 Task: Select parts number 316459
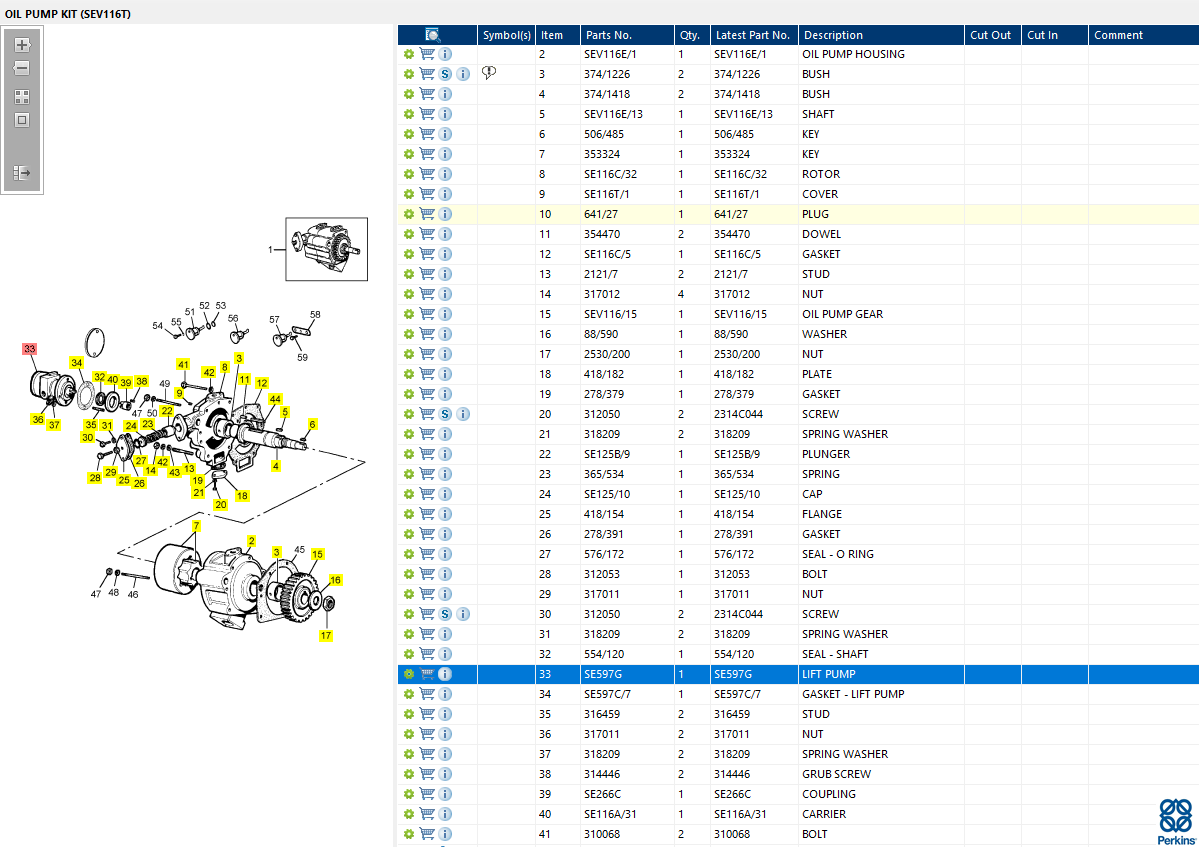[x=602, y=714]
